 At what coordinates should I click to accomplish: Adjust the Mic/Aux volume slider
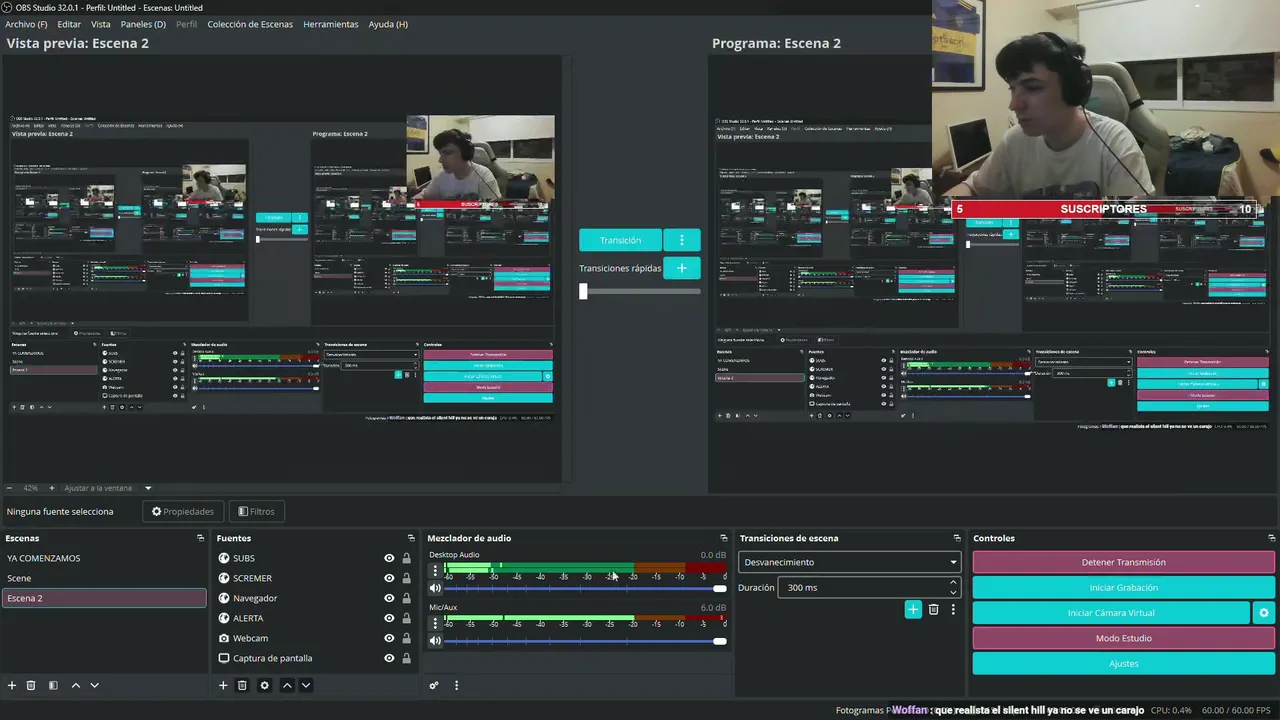(x=586, y=640)
